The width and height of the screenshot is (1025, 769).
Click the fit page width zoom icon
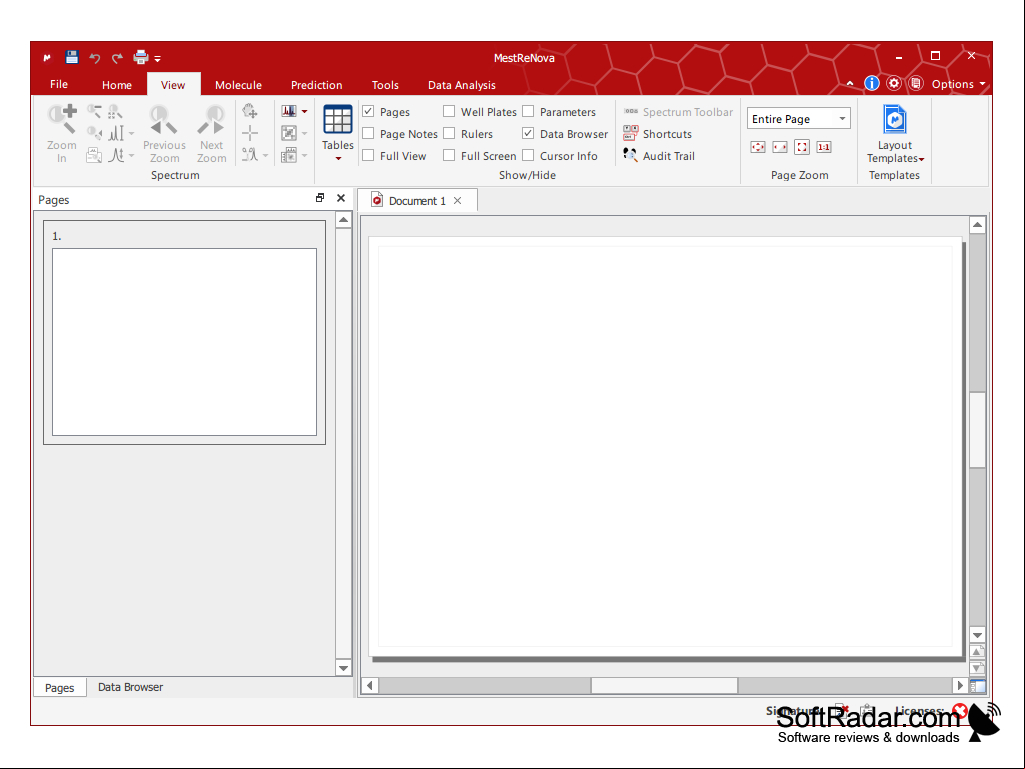click(780, 147)
